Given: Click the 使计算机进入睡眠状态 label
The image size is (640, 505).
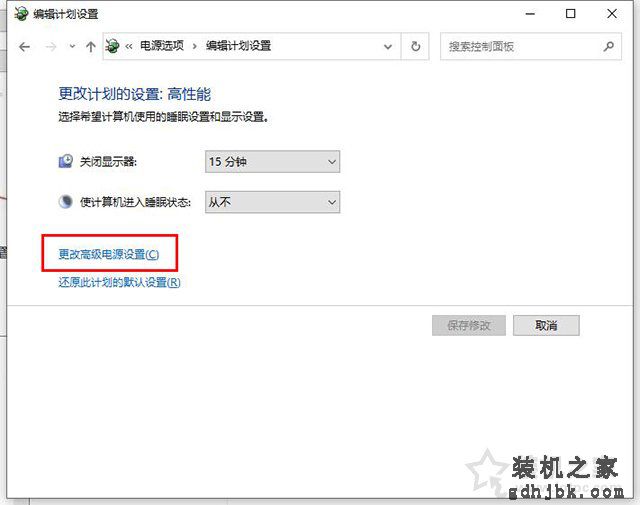Looking at the screenshot, I should [x=135, y=202].
